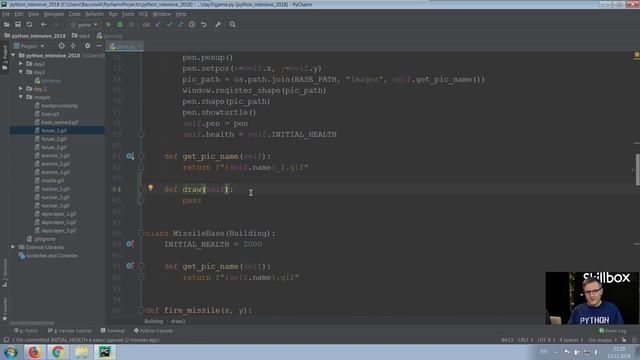Hide the Project panel with minus icon
This screenshot has width=640, height=360.
pos(99,46)
